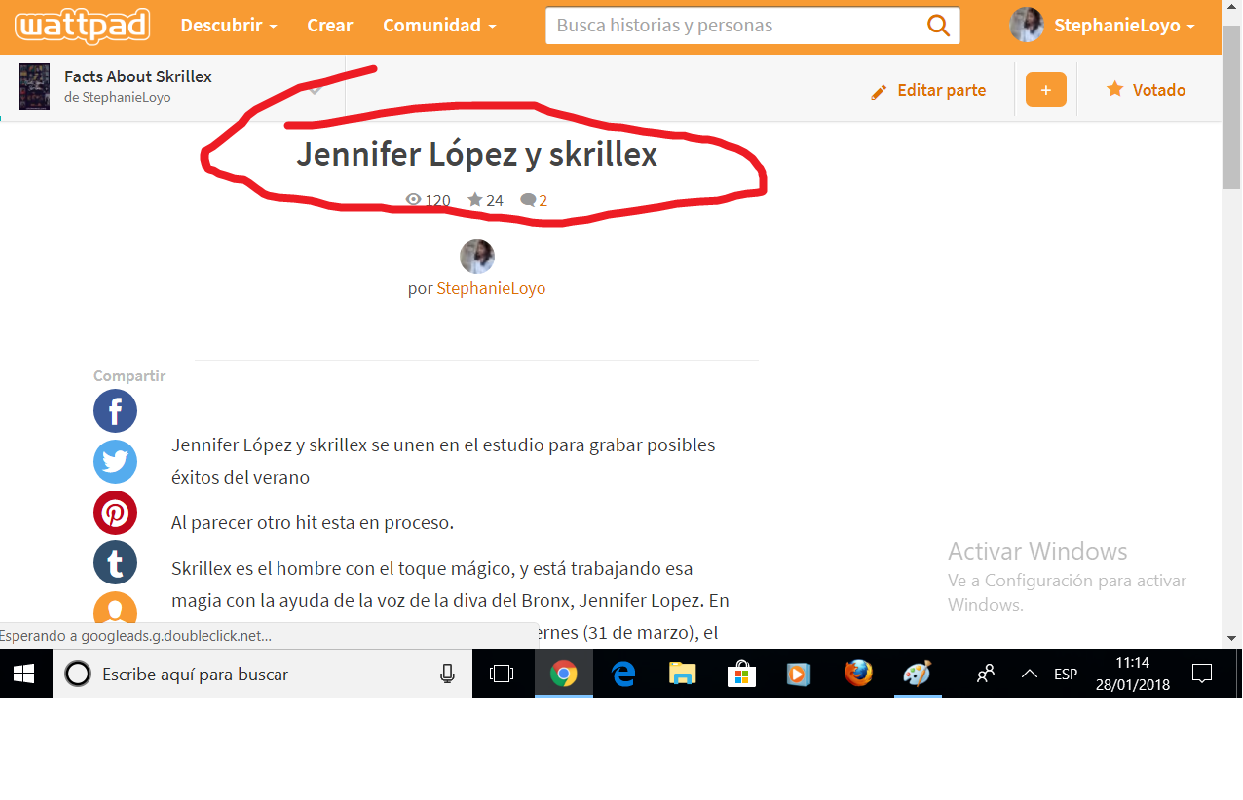Open Firefox from taskbar

(x=858, y=674)
